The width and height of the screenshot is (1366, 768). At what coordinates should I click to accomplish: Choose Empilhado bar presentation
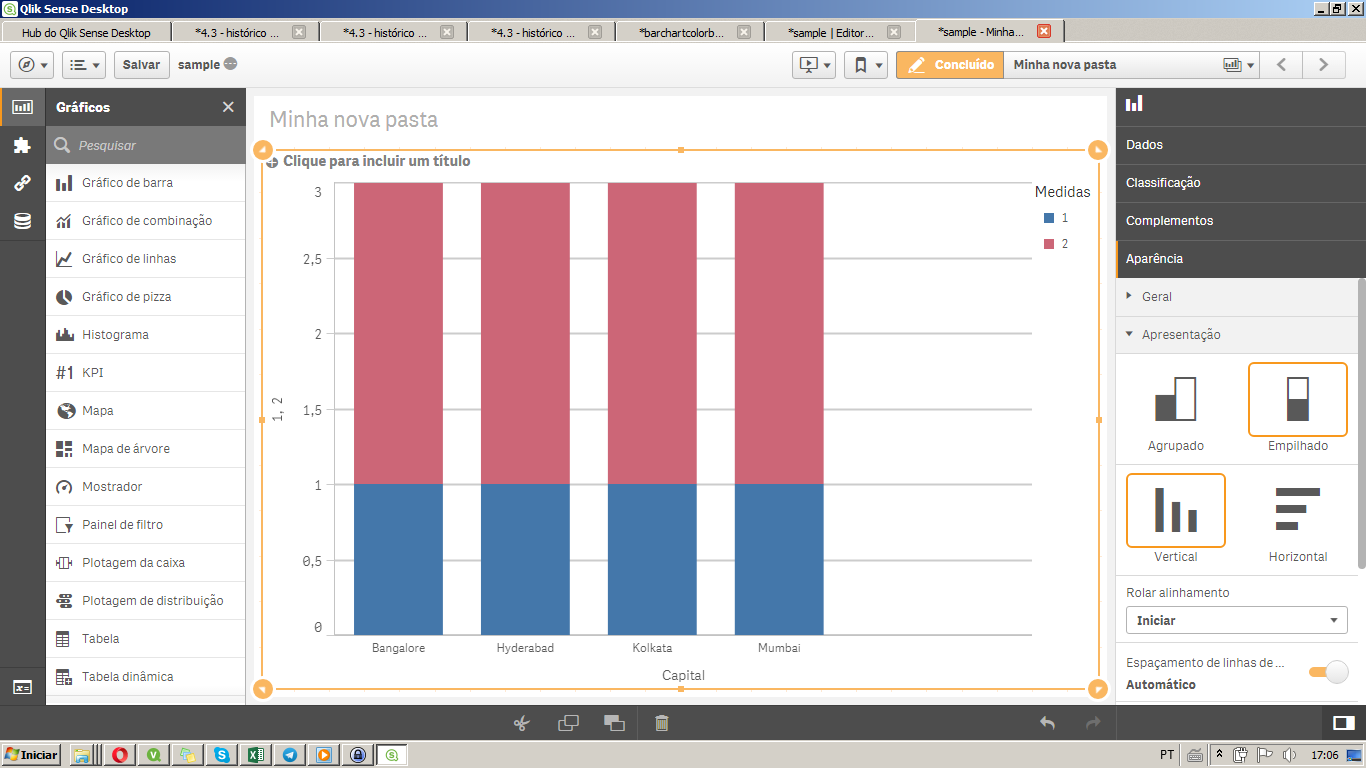(x=1298, y=409)
